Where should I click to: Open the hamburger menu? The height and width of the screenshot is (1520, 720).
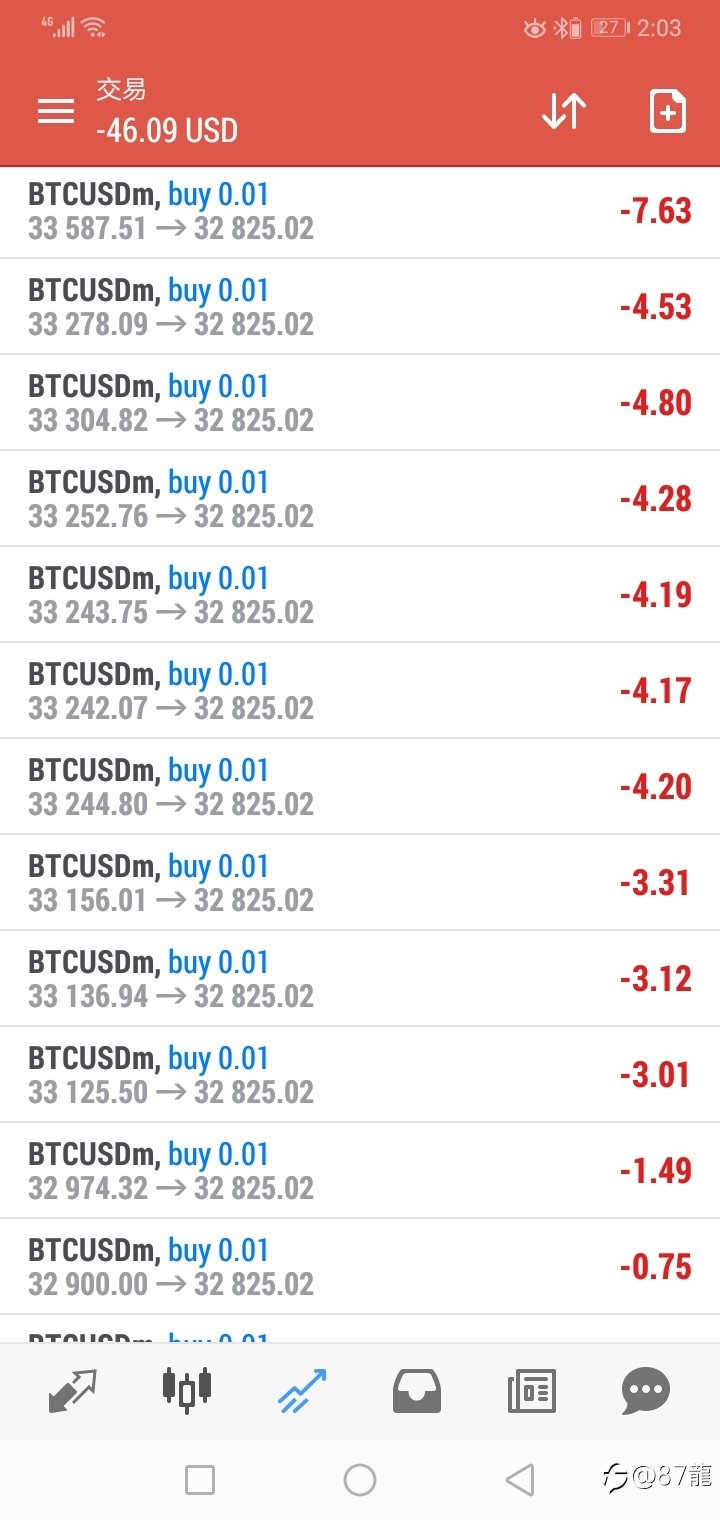pos(56,111)
